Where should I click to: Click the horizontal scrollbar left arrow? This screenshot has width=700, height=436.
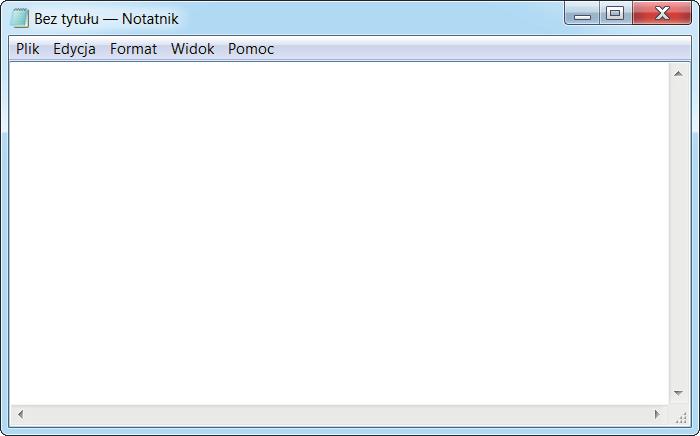tap(20, 415)
